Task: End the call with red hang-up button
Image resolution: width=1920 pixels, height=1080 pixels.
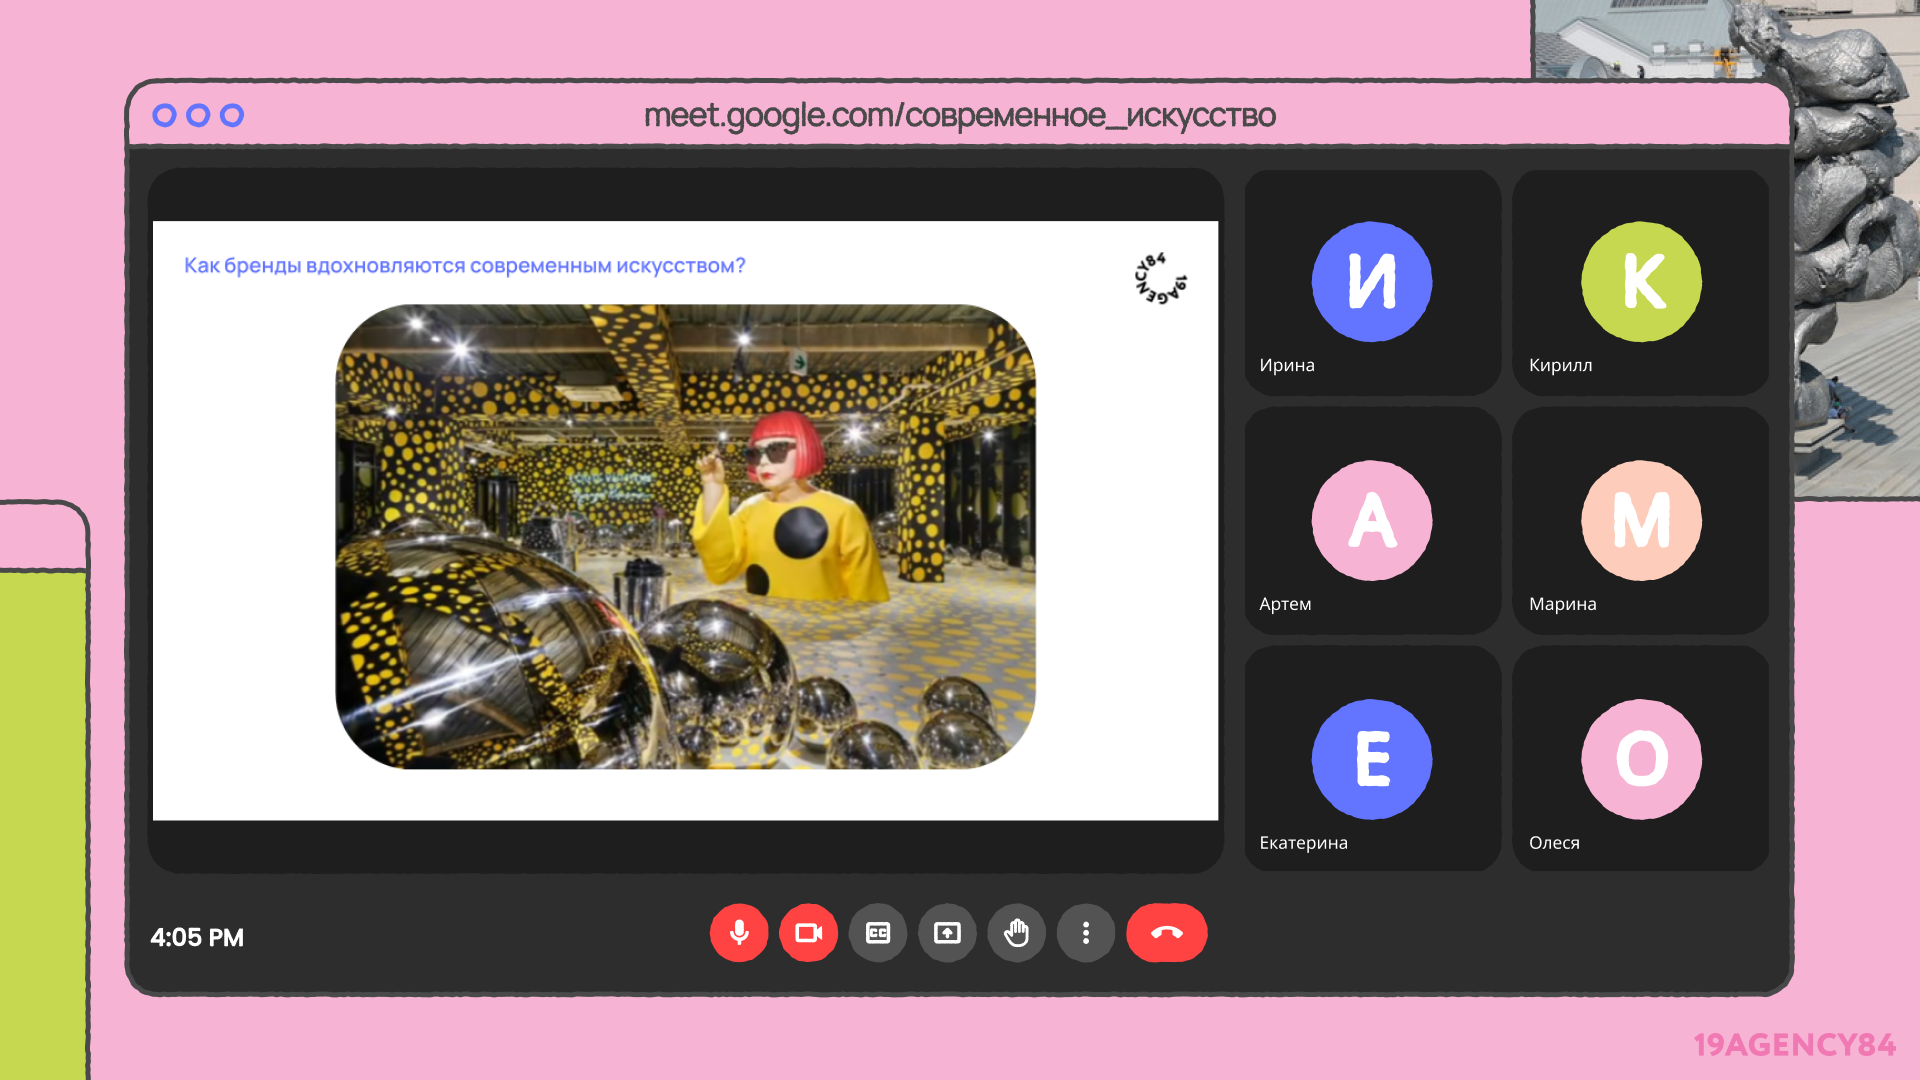Action: pyautogui.click(x=1166, y=933)
